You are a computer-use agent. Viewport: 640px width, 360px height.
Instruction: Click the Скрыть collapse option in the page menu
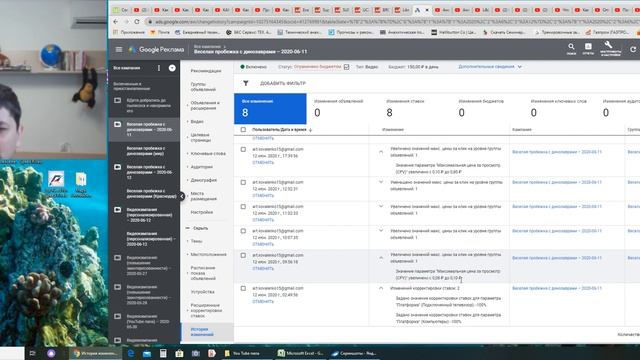200,228
